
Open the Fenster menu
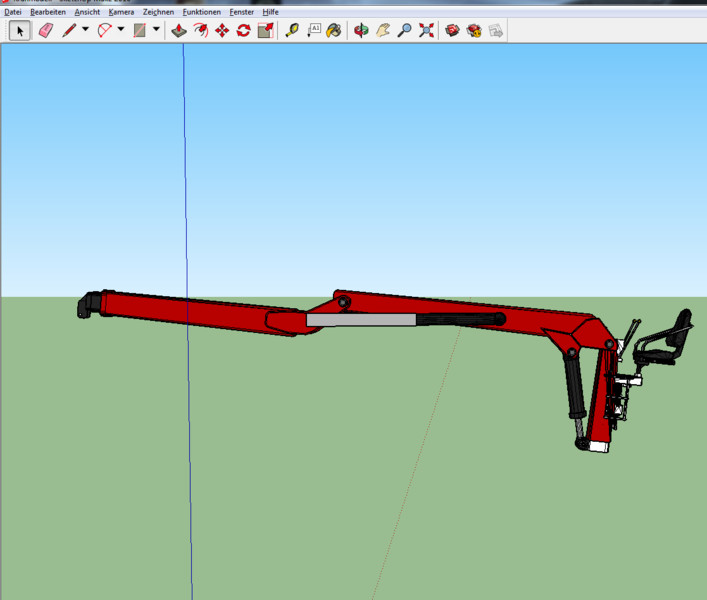click(241, 12)
